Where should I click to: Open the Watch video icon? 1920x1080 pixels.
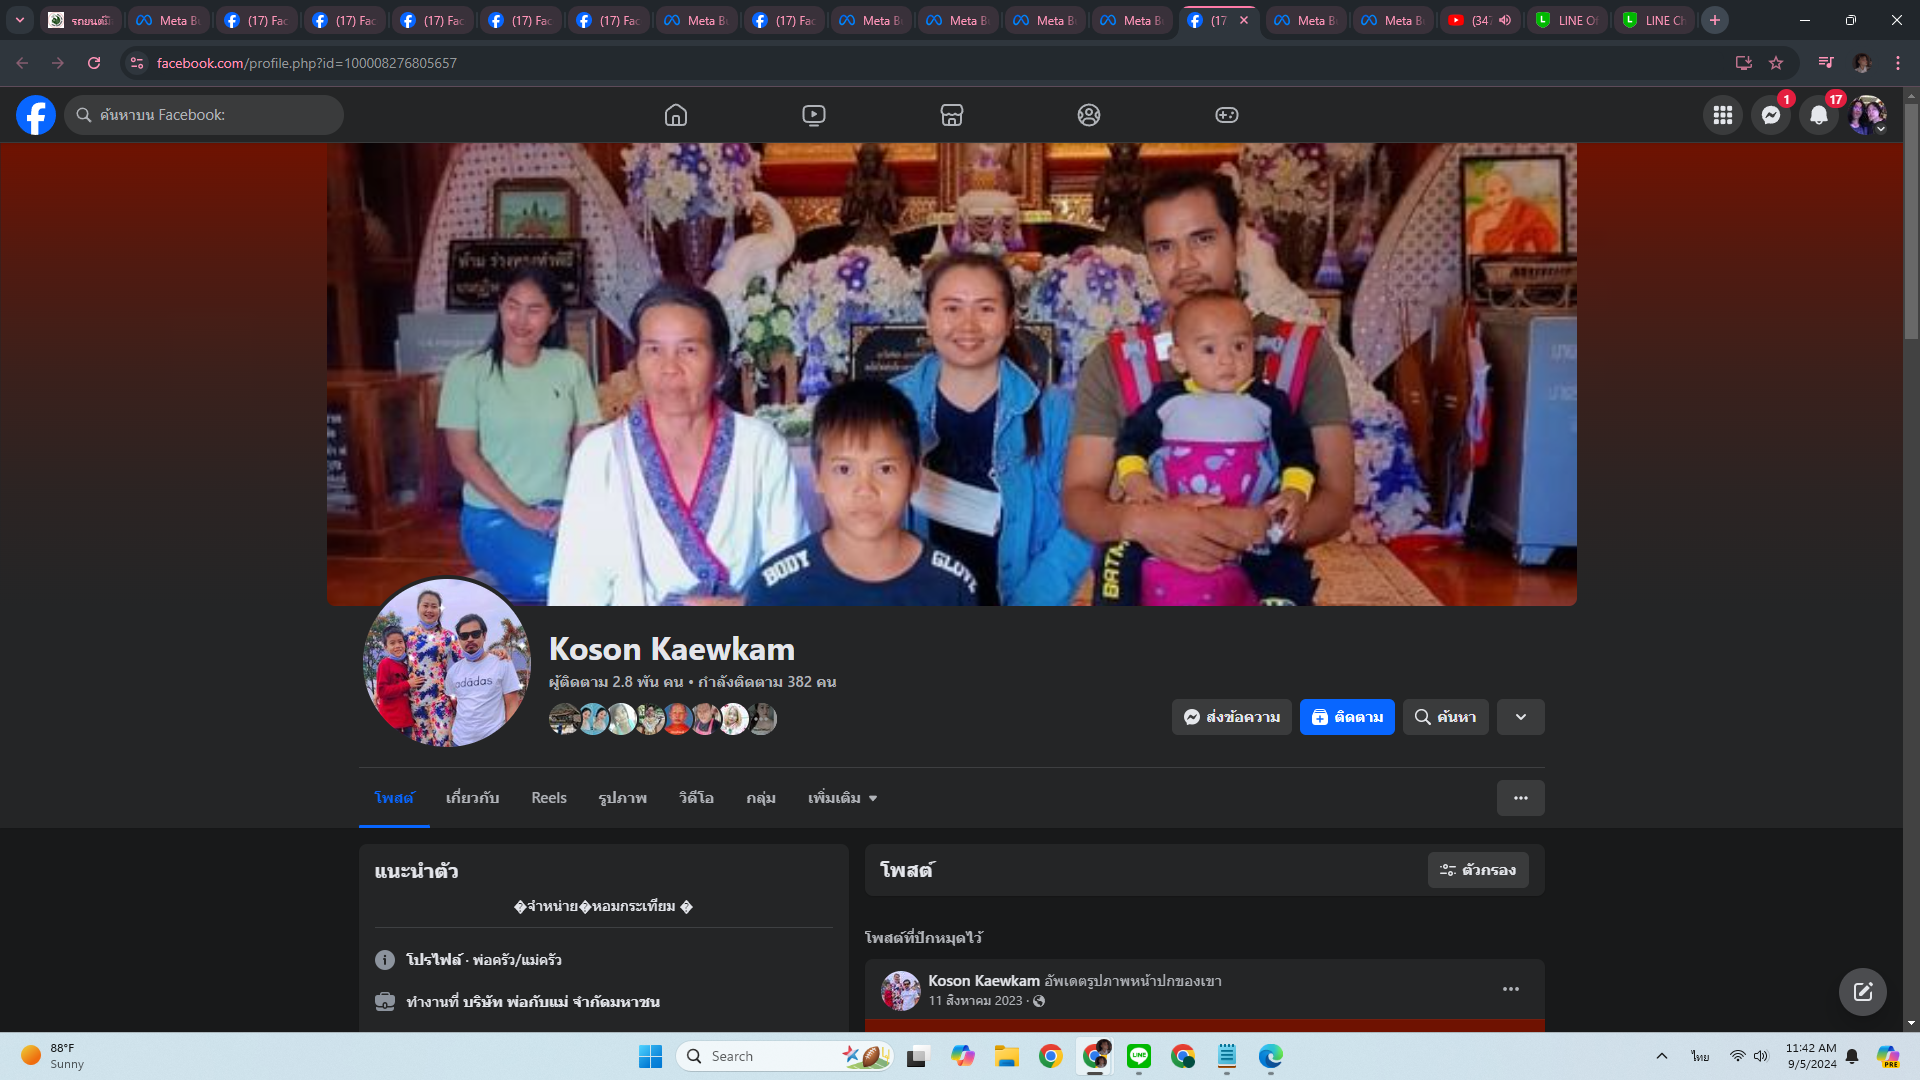(x=814, y=115)
